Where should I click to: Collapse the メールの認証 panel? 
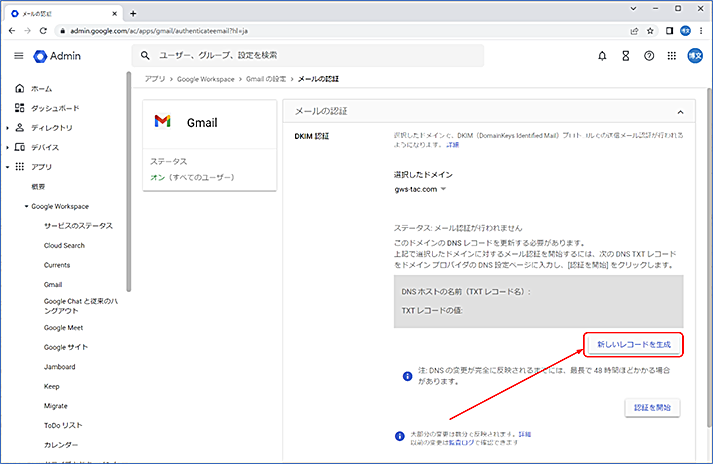[680, 112]
